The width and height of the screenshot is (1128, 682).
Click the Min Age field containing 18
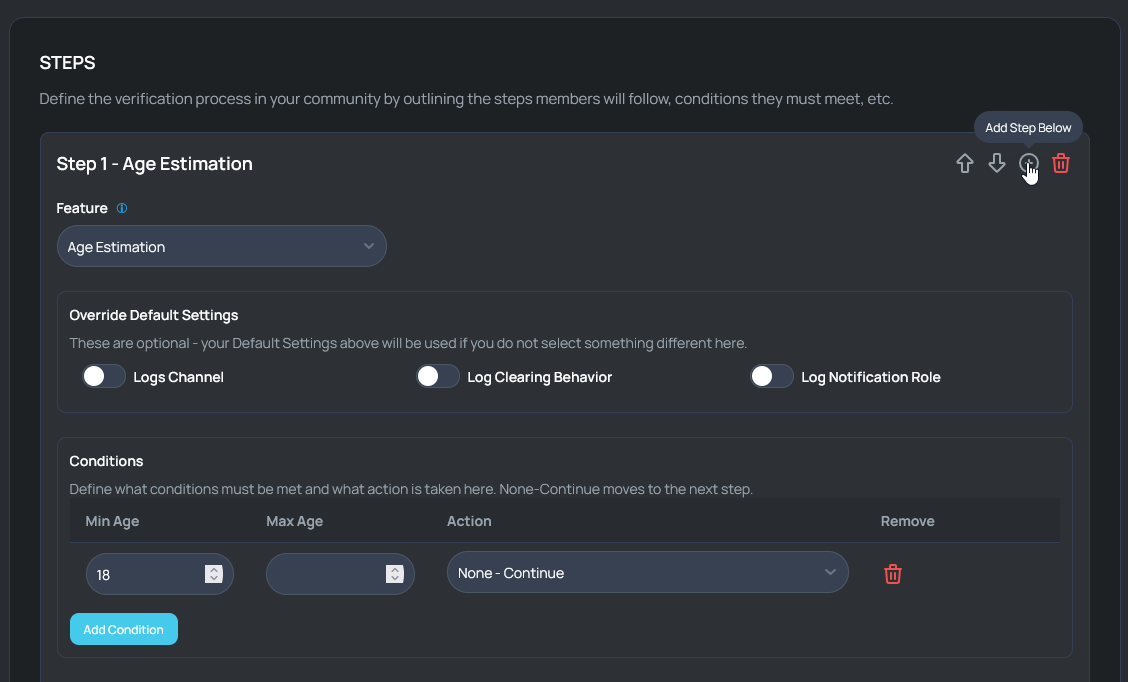[145, 574]
